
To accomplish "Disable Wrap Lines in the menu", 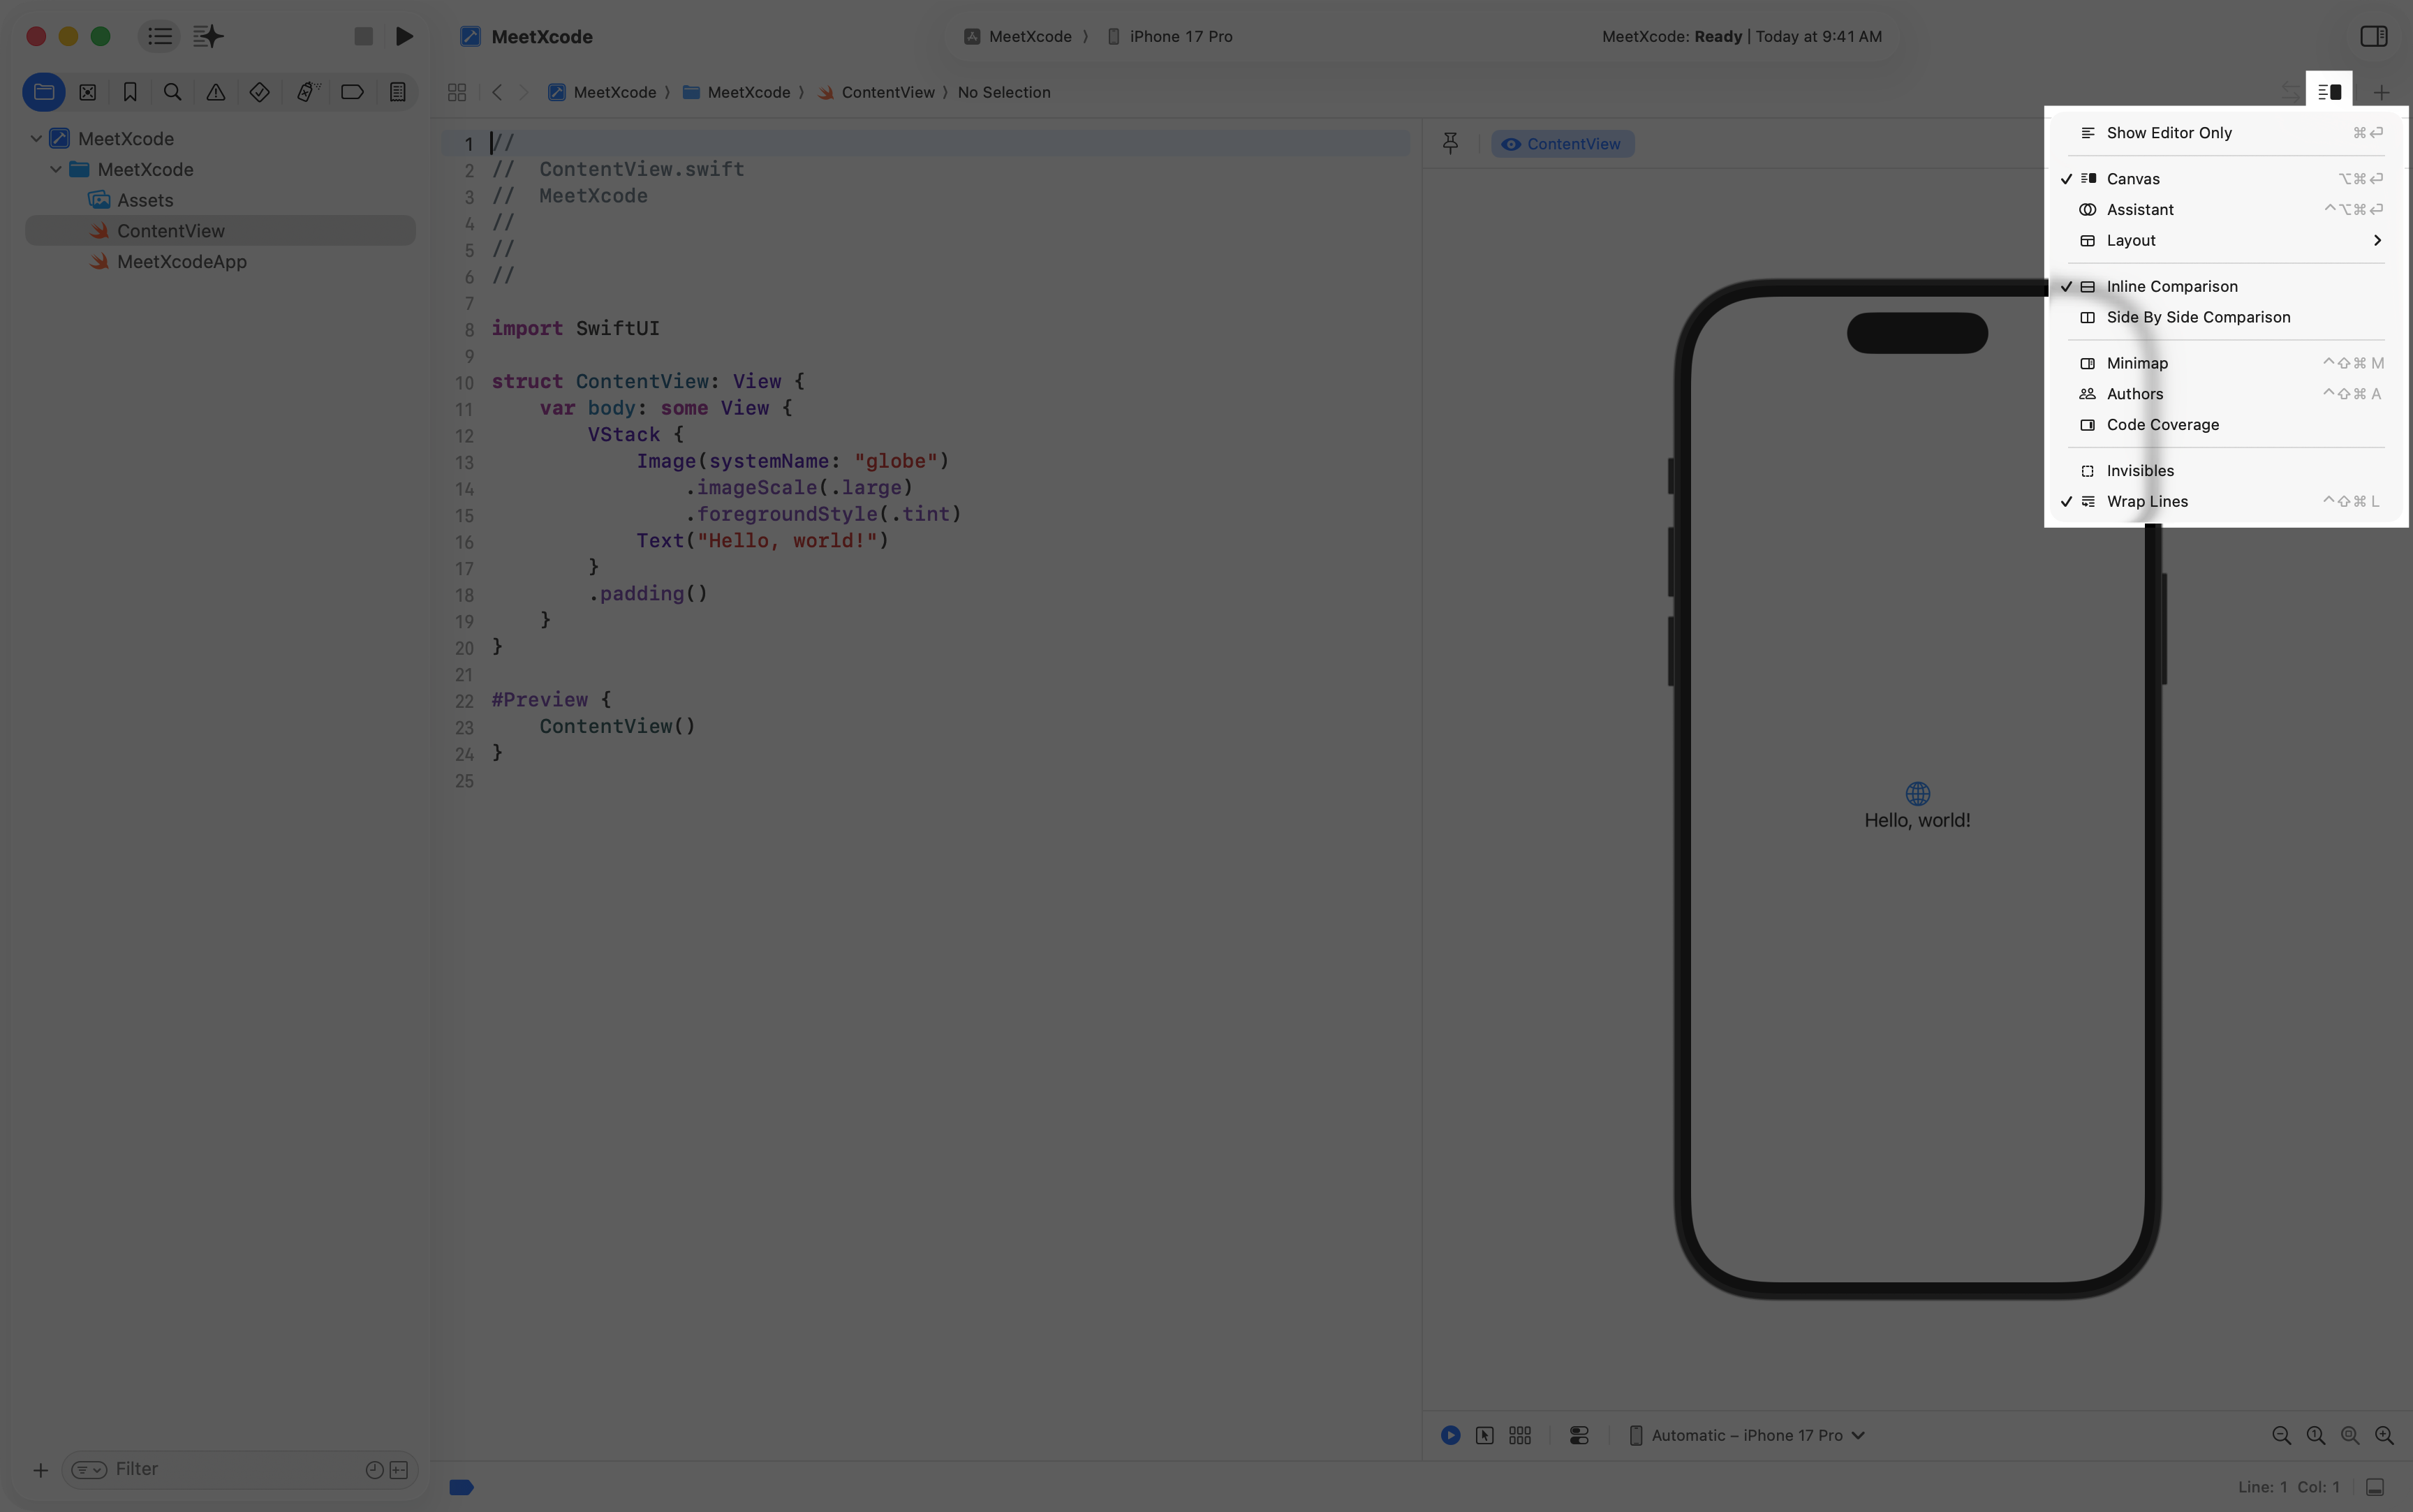I will click(2146, 501).
